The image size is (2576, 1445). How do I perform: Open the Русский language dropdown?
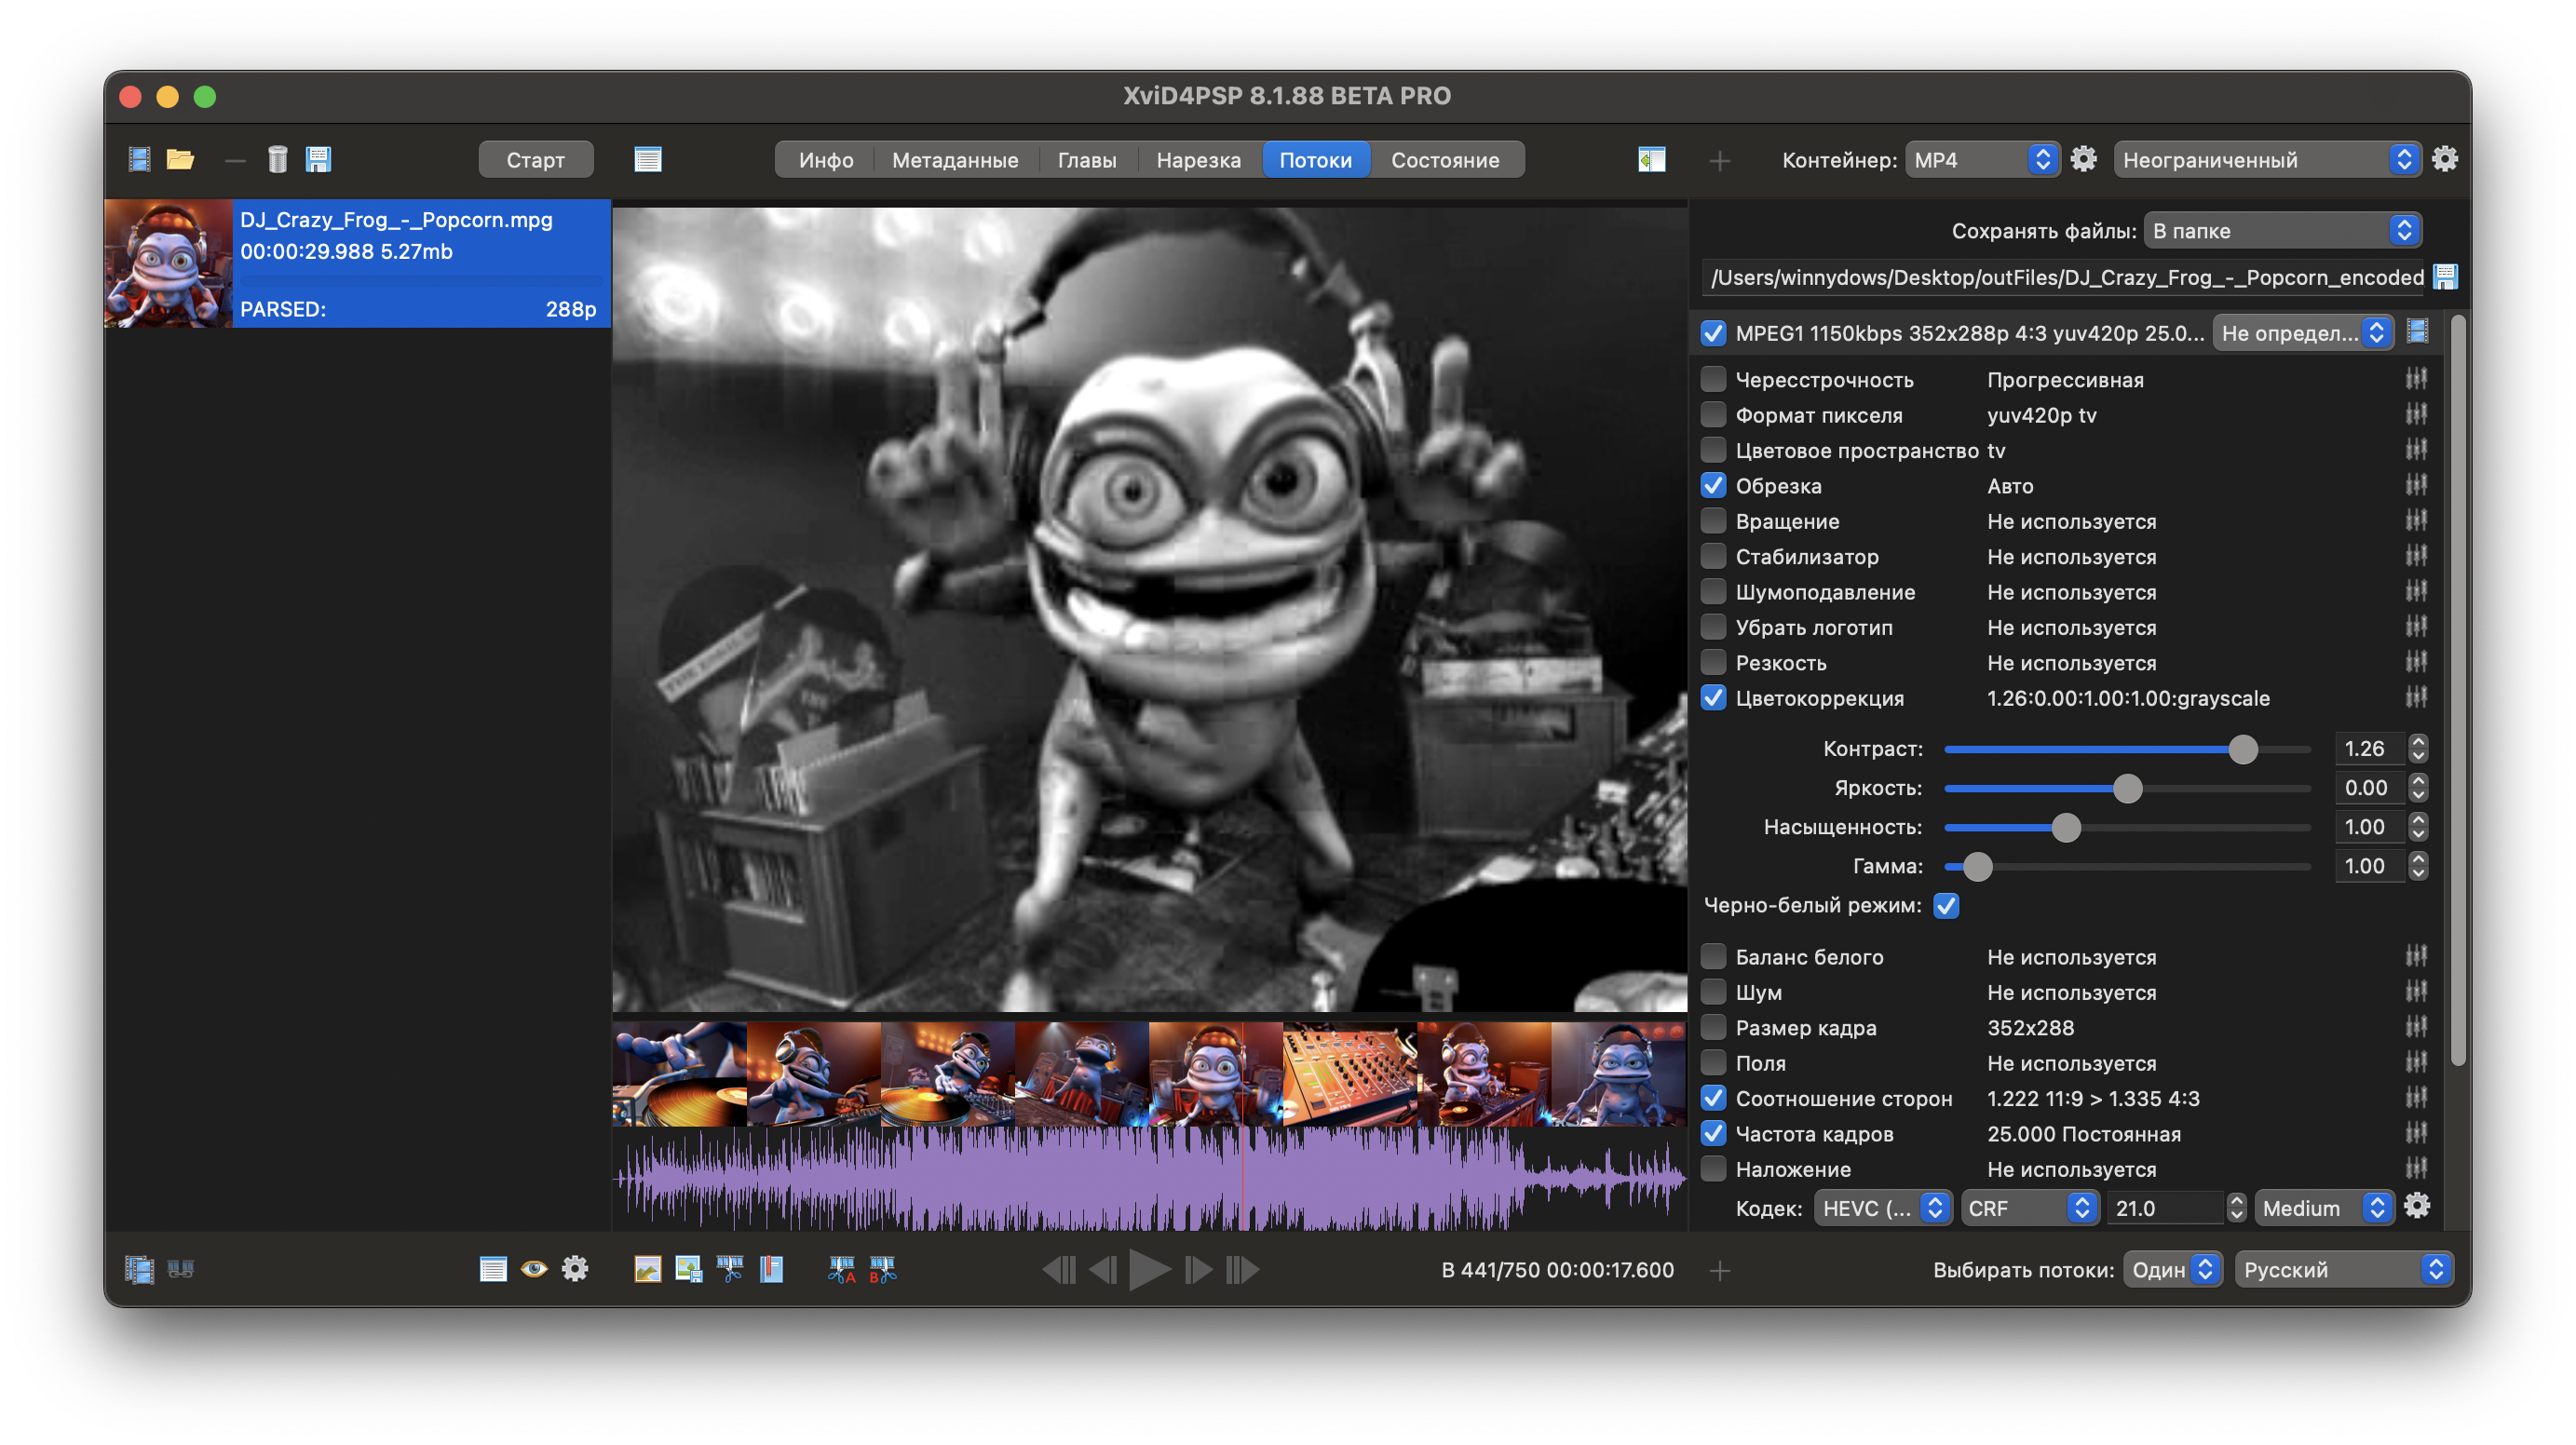(x=2342, y=1269)
